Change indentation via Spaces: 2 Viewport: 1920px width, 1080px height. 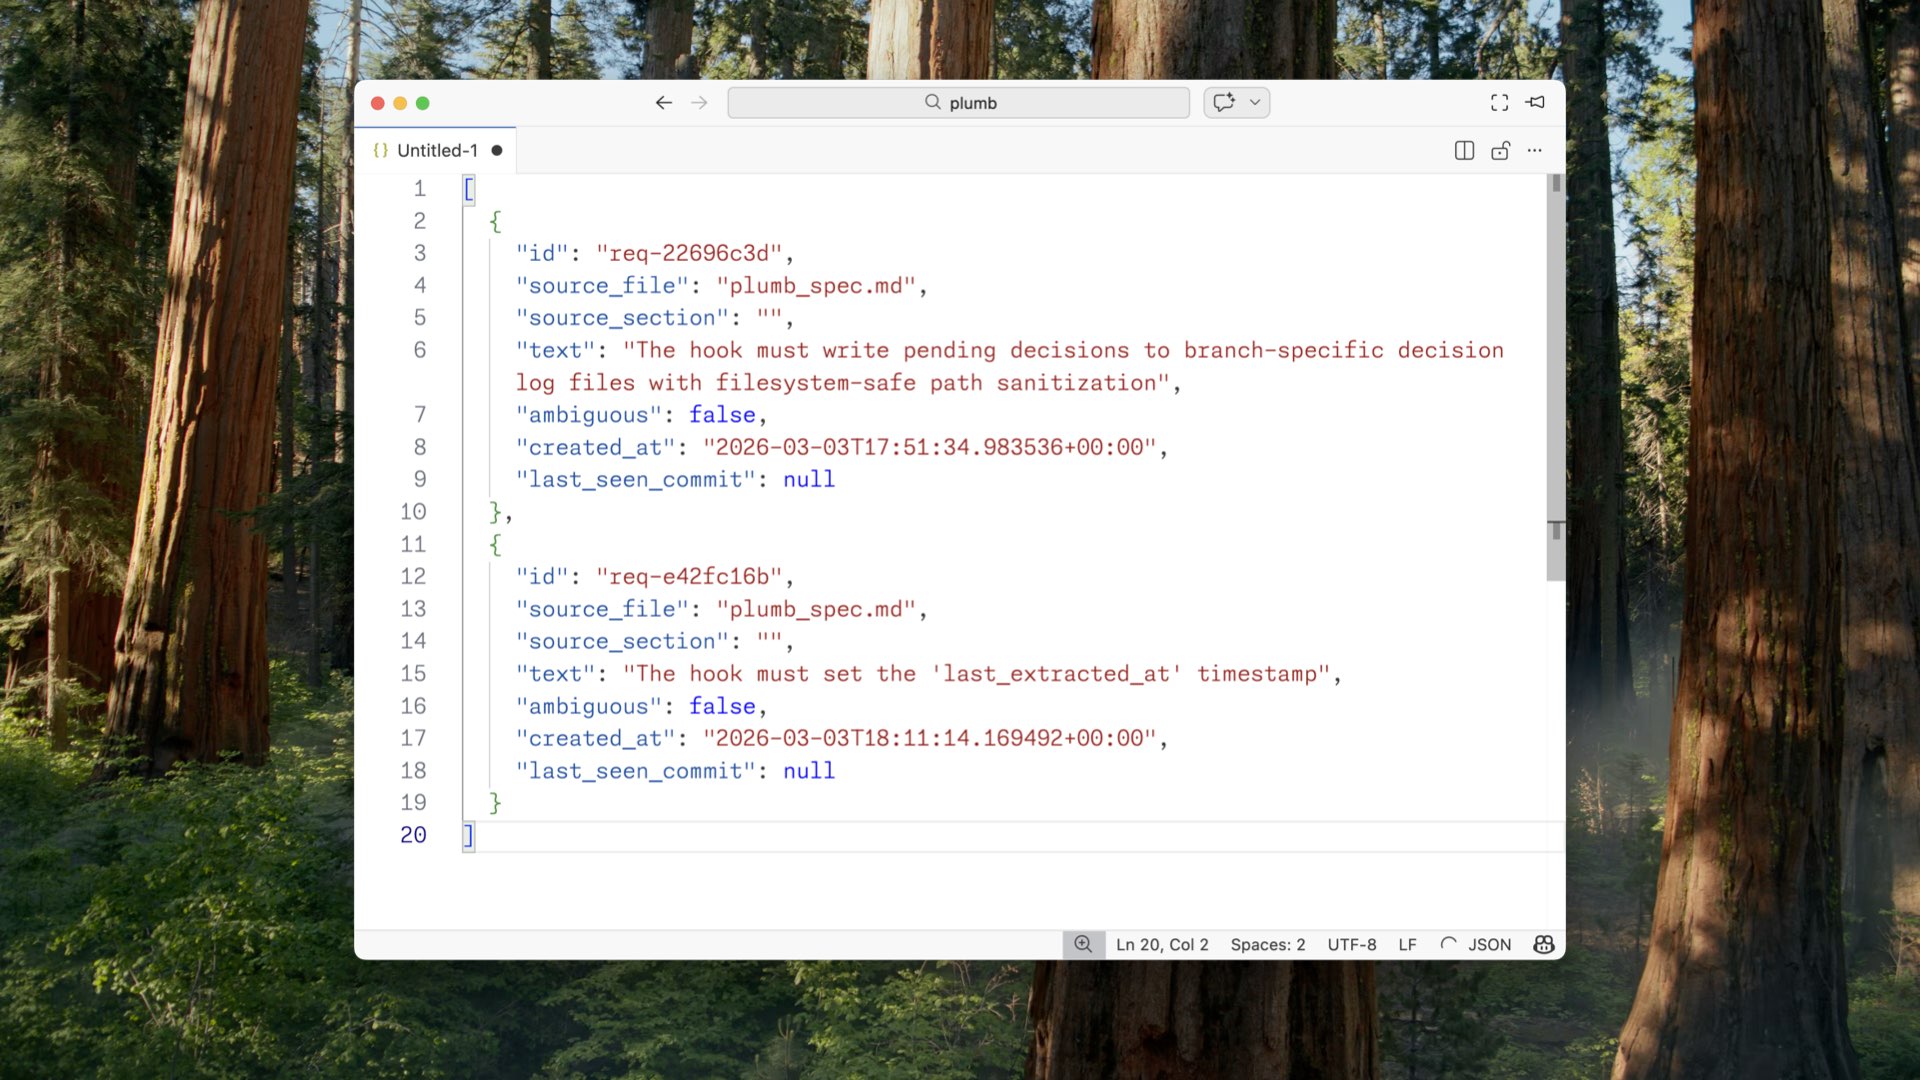coord(1267,944)
